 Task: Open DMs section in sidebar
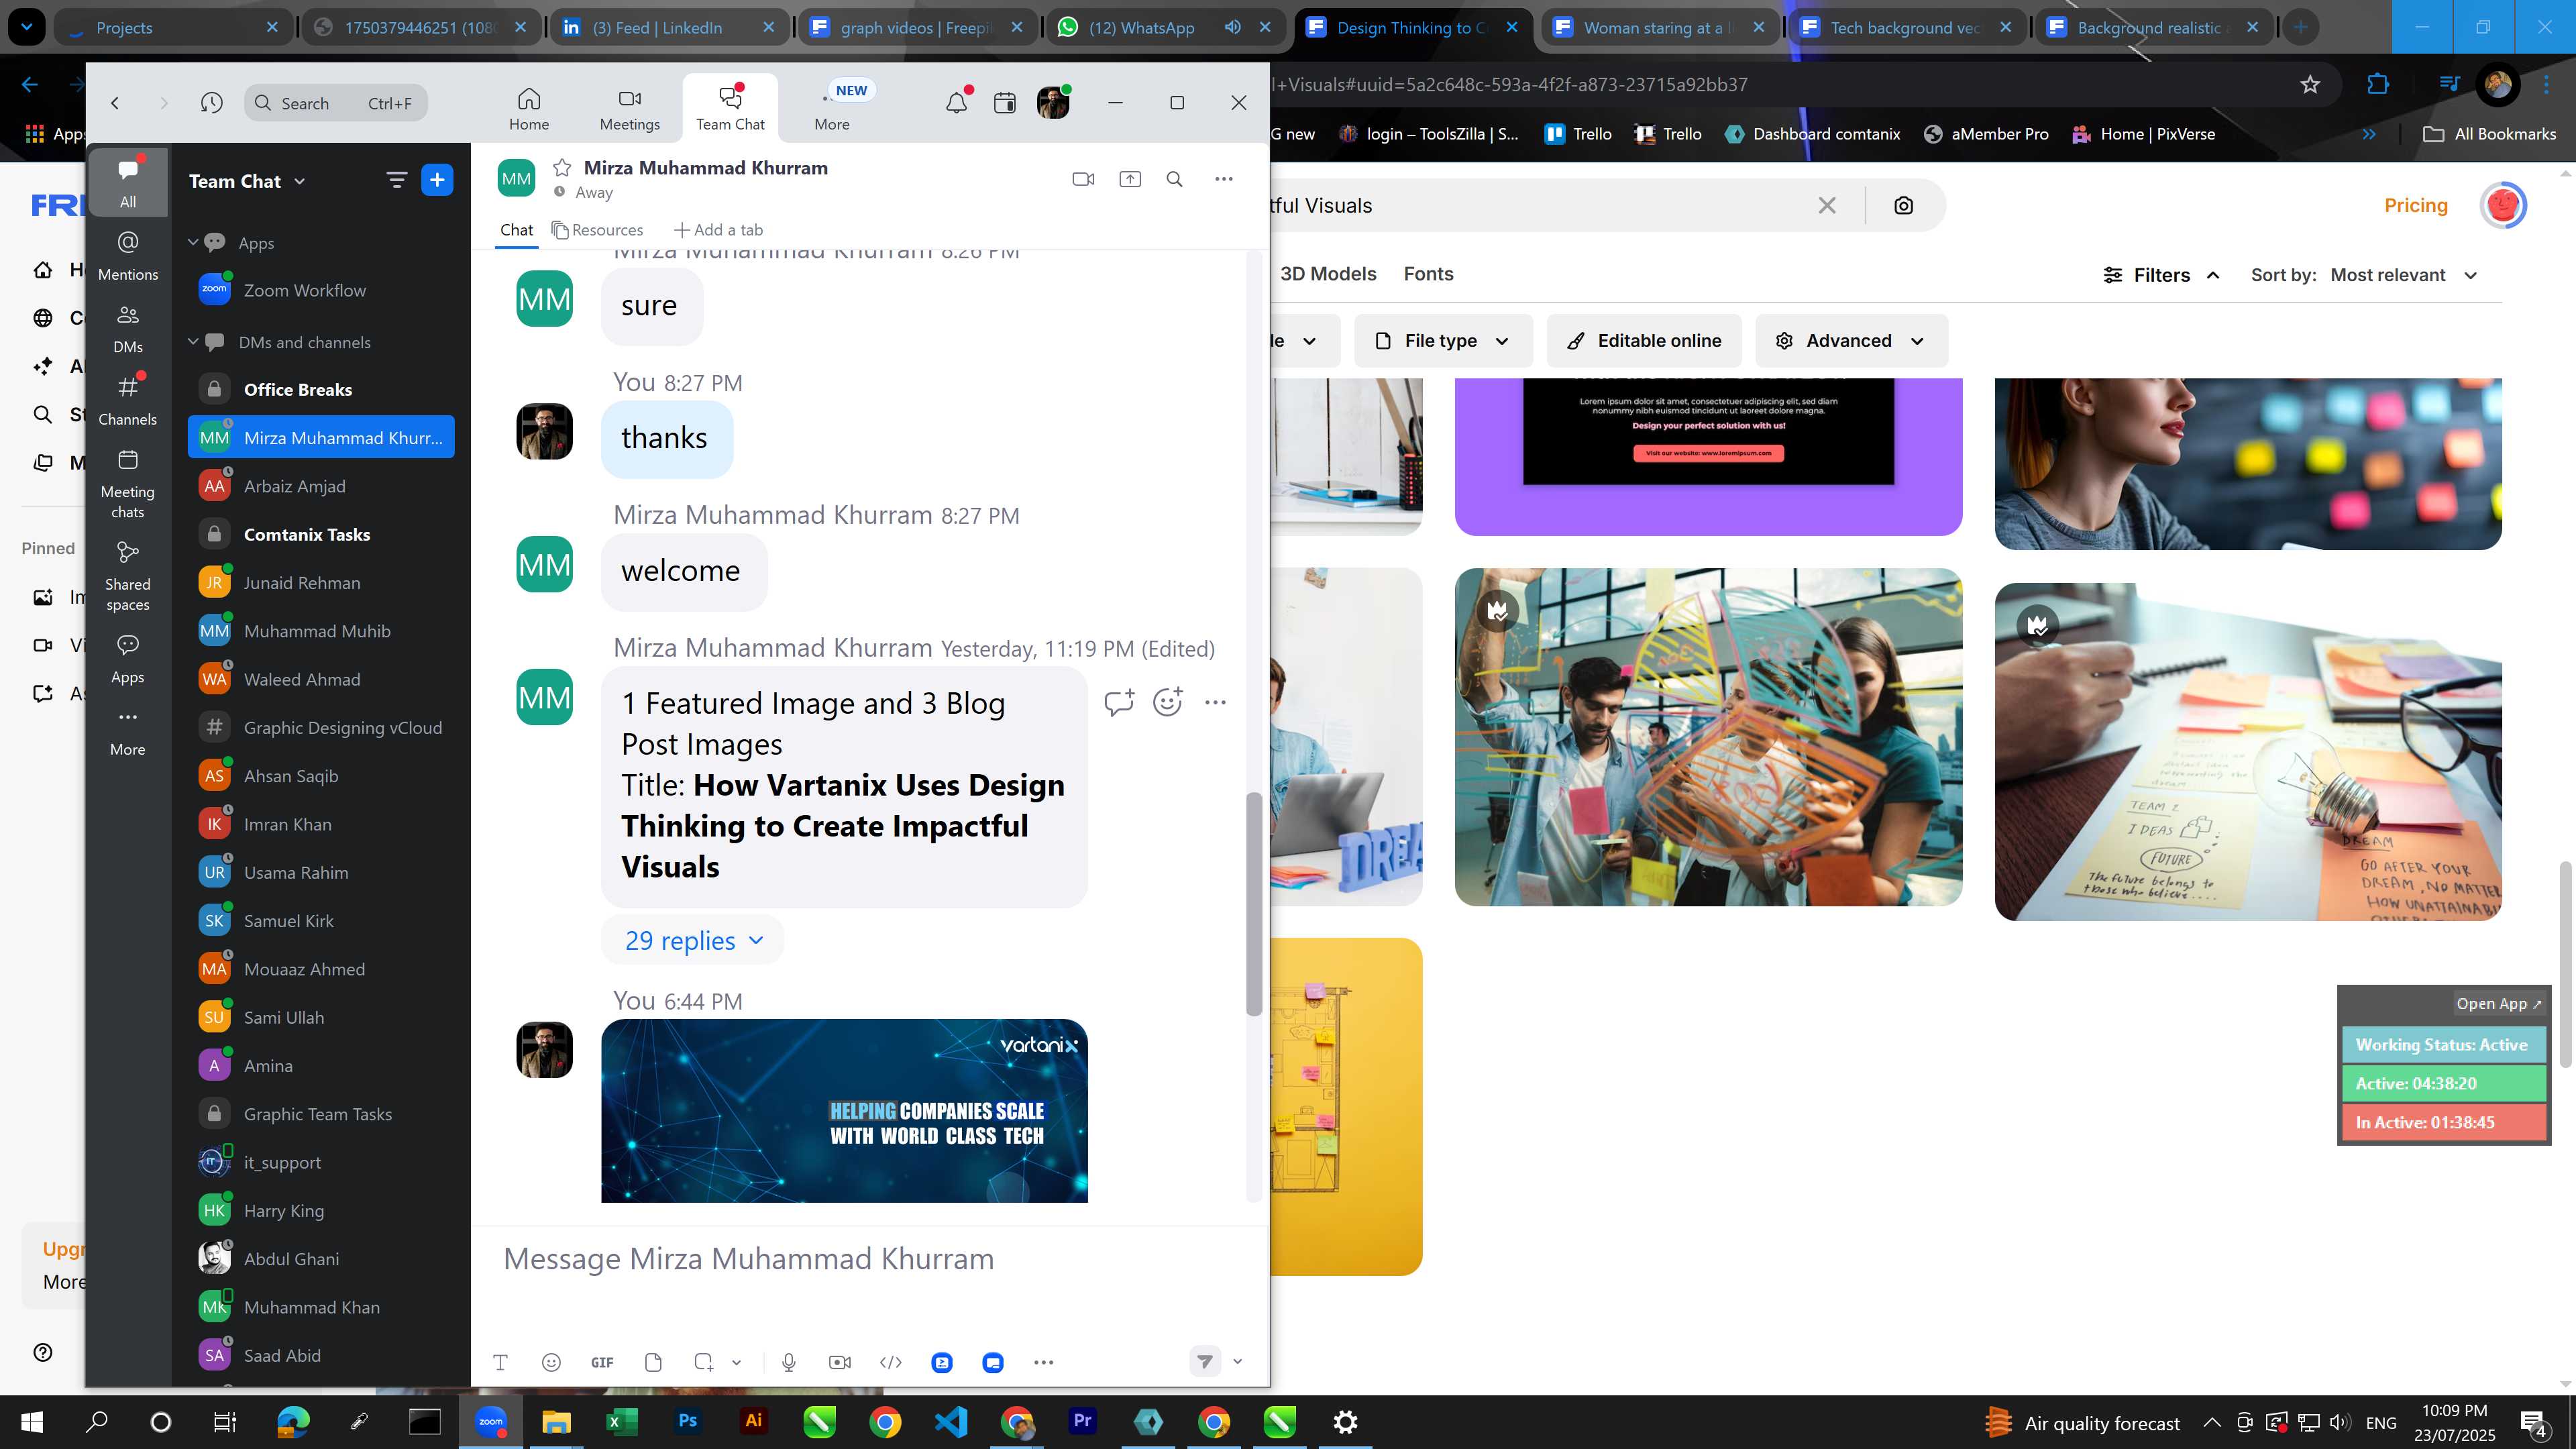[128, 329]
